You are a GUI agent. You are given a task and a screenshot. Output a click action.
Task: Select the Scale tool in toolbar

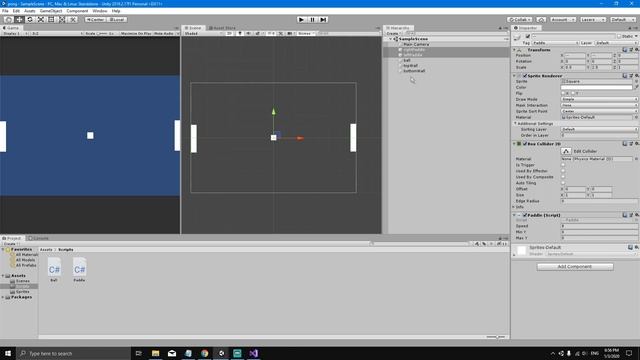[x=40, y=20]
